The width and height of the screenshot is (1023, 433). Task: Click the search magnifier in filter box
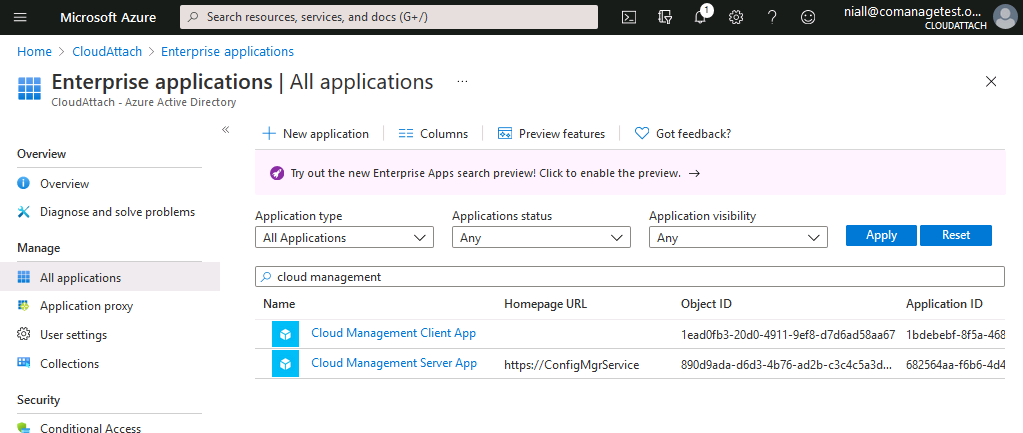(266, 277)
